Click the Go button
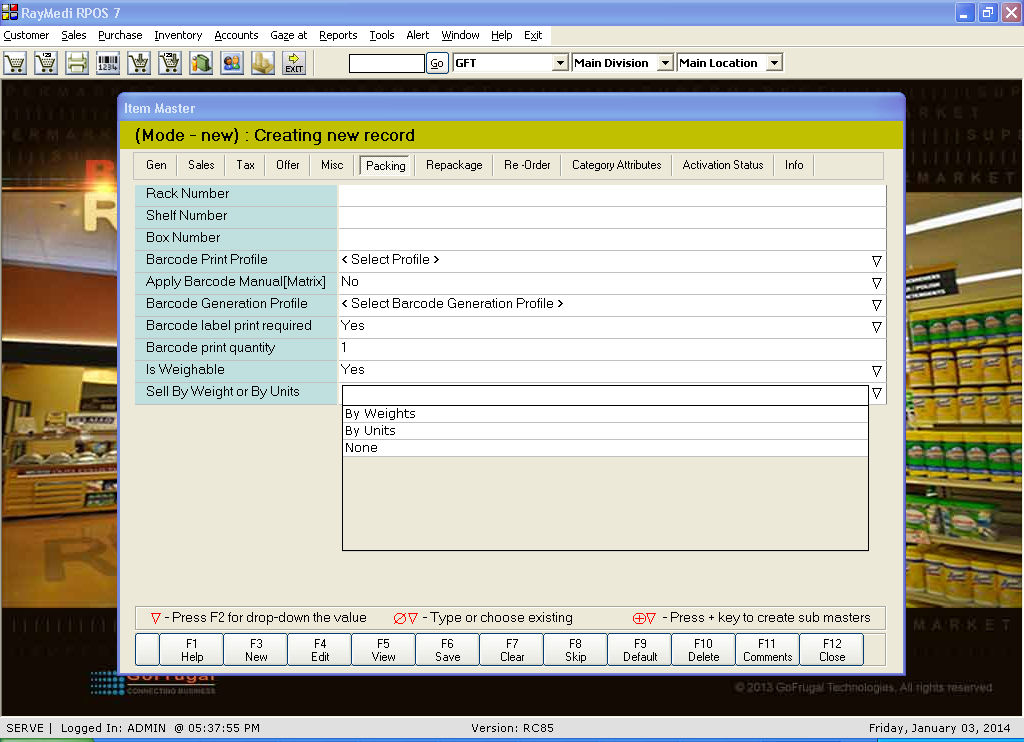 click(x=437, y=63)
